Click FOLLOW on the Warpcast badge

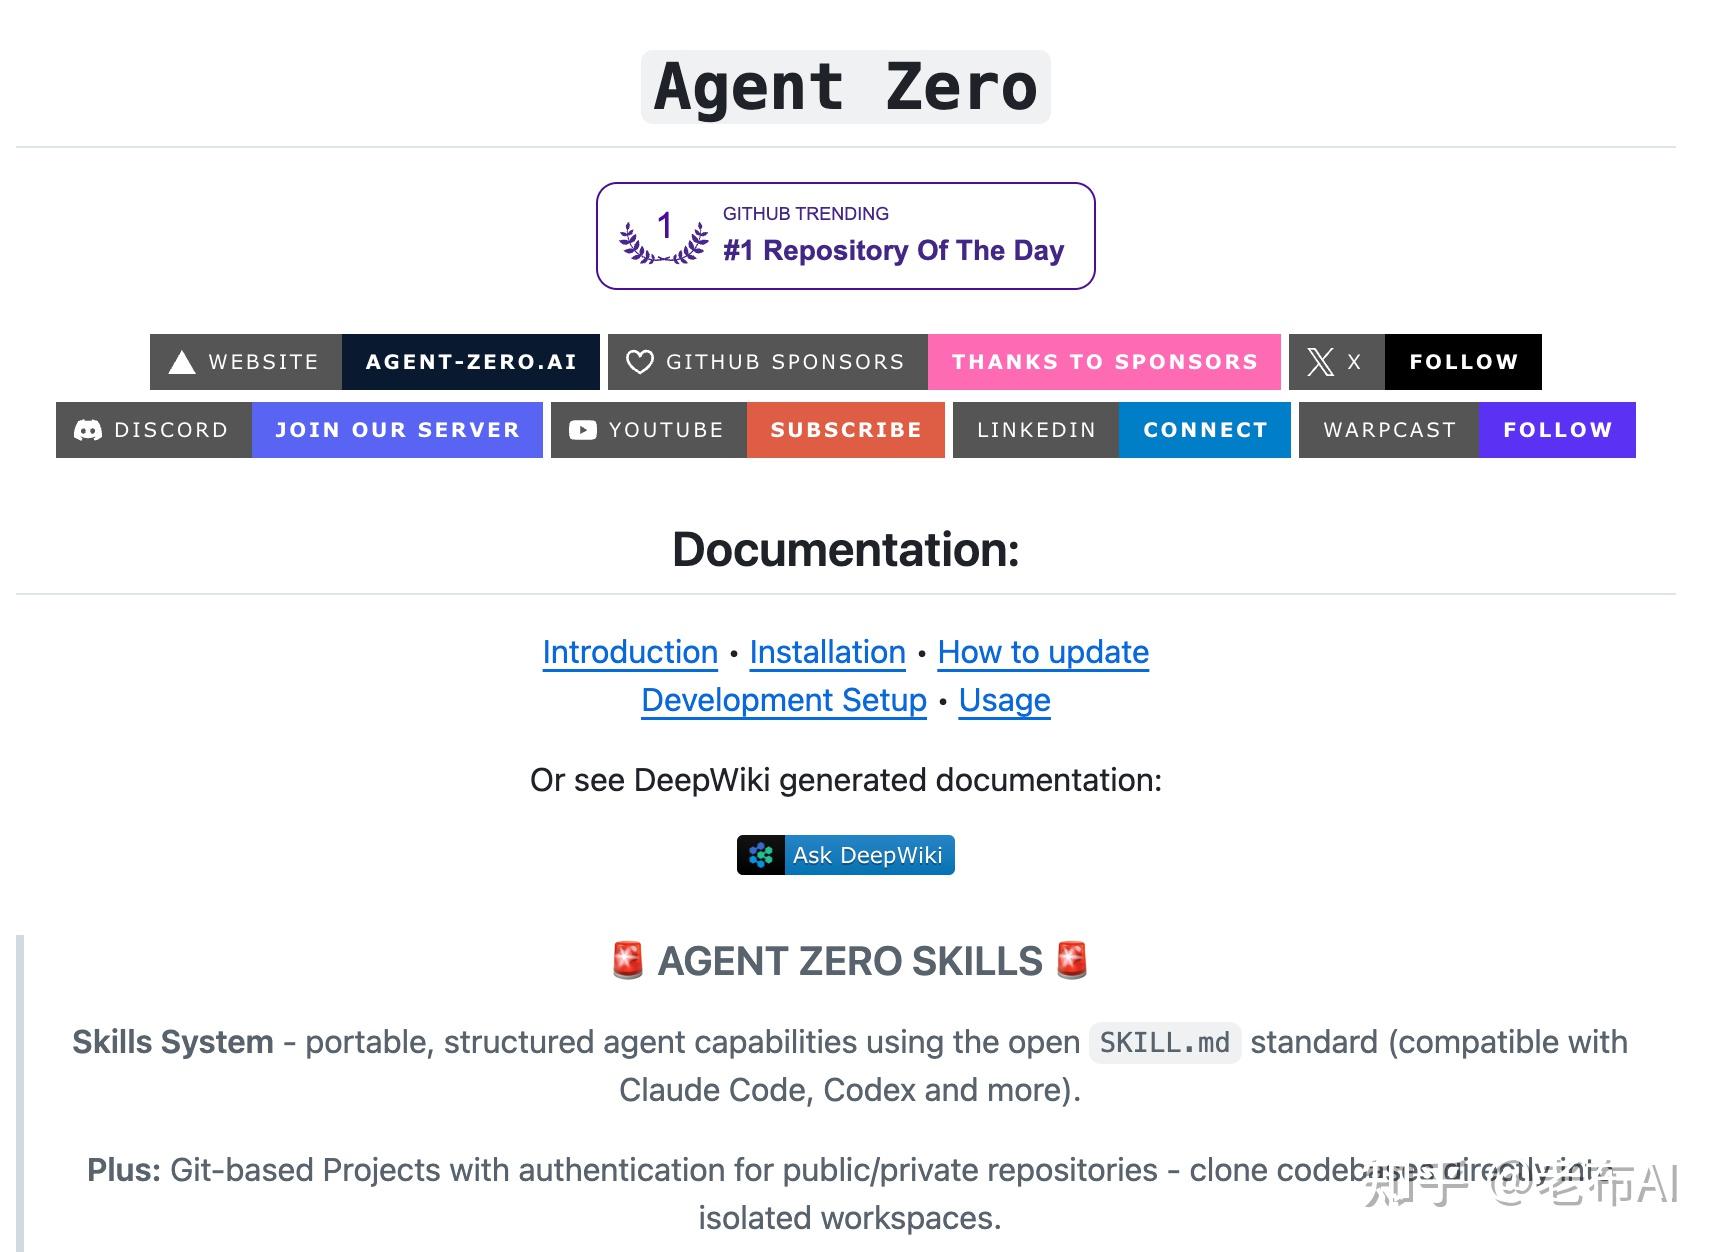point(1557,430)
